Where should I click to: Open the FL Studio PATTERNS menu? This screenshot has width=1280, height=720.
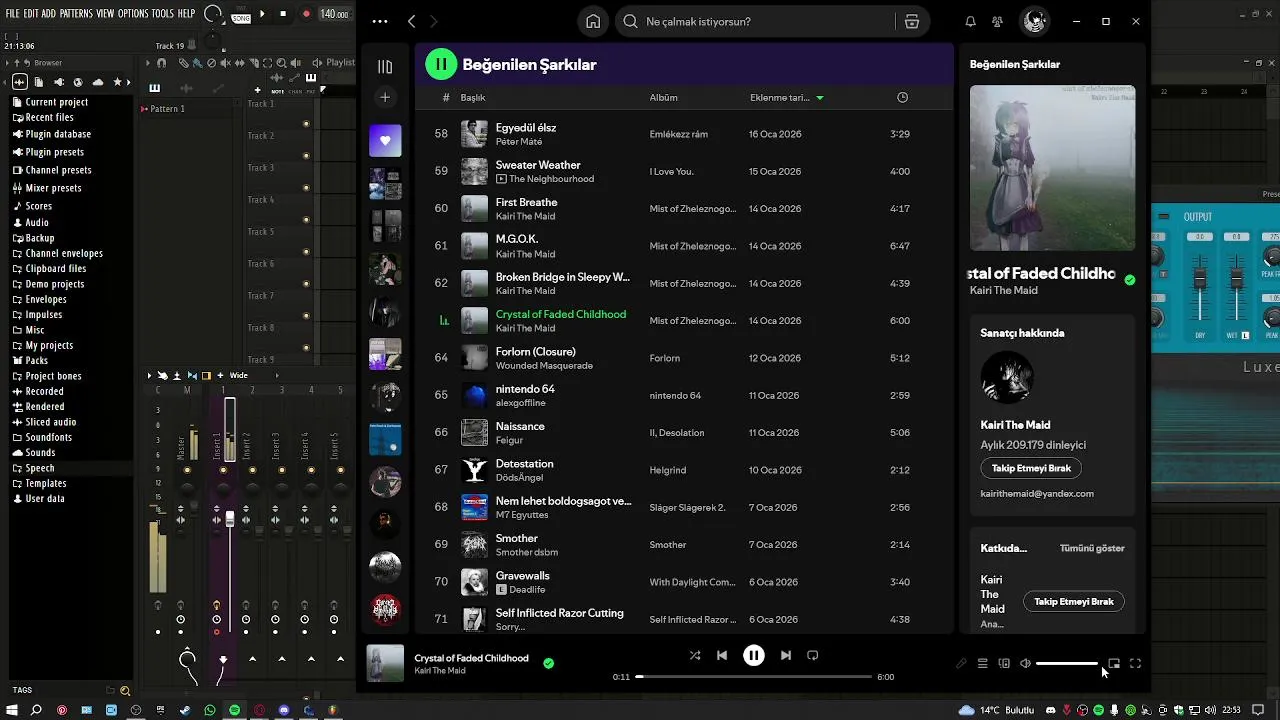(76, 13)
